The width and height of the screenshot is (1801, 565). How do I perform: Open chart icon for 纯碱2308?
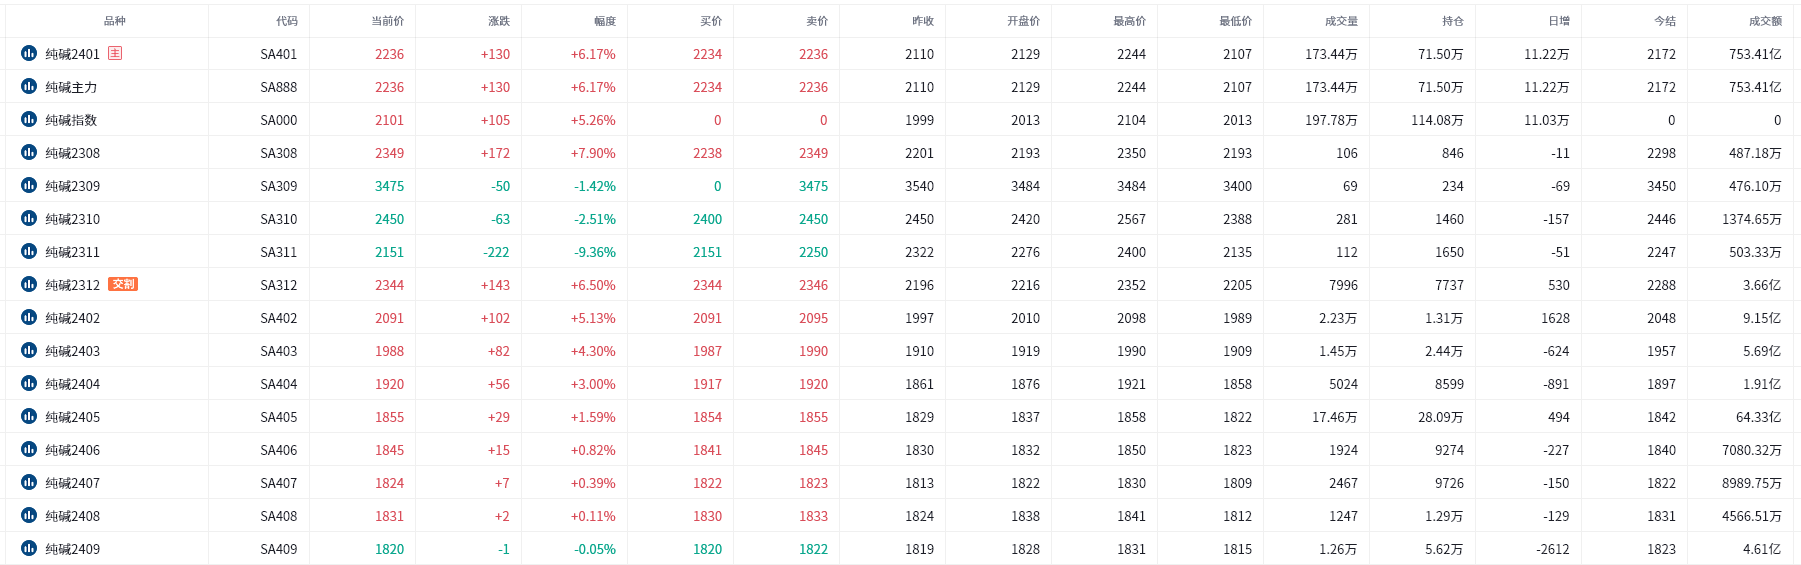click(x=29, y=152)
